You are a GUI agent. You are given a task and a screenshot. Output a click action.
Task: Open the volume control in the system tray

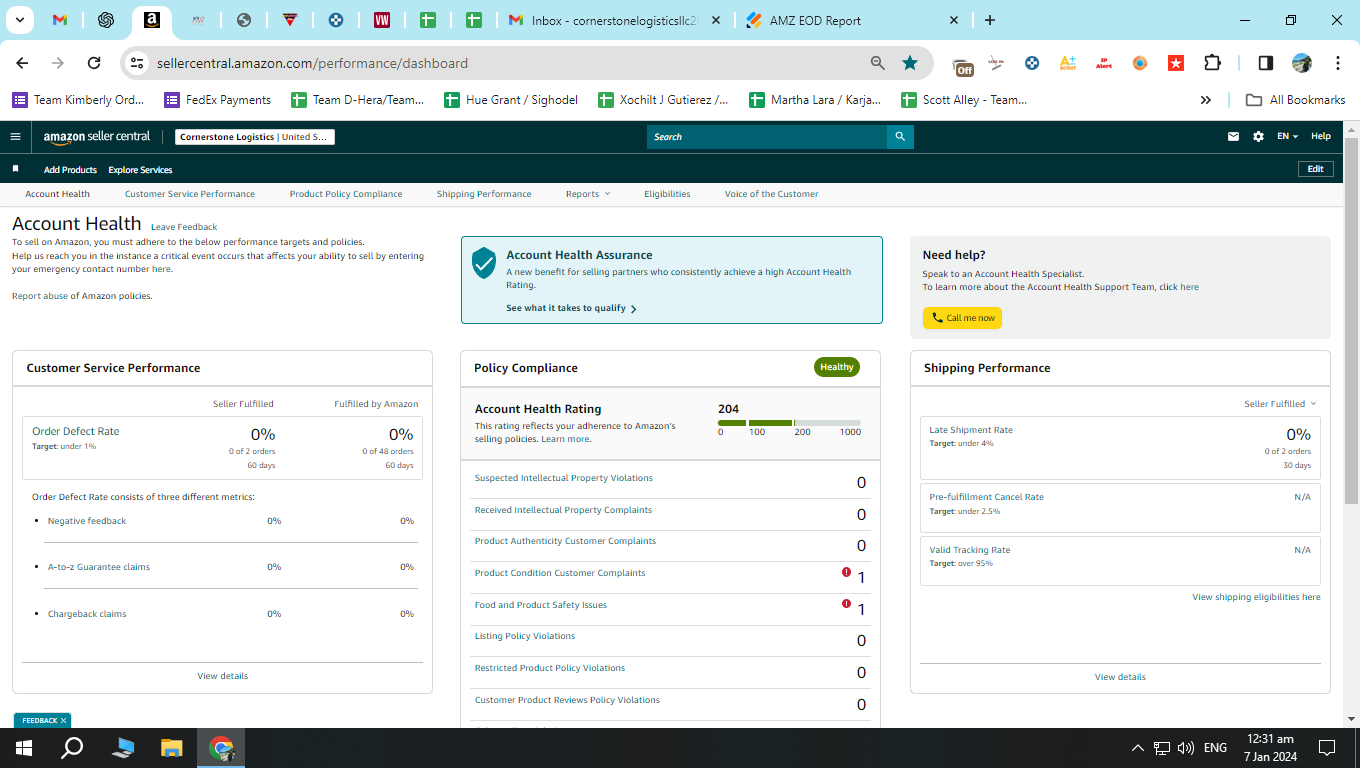(x=1186, y=748)
